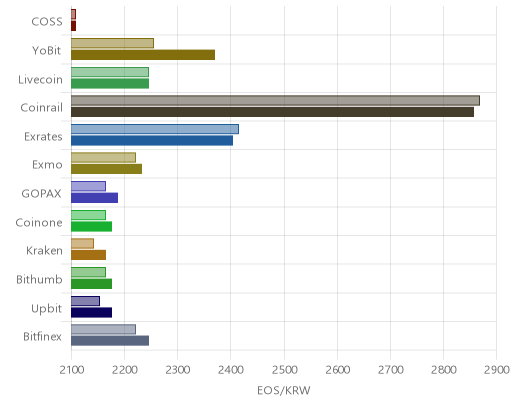The height and width of the screenshot is (408, 512).
Task: Select the light YoBit bar
Action: [x=112, y=43]
